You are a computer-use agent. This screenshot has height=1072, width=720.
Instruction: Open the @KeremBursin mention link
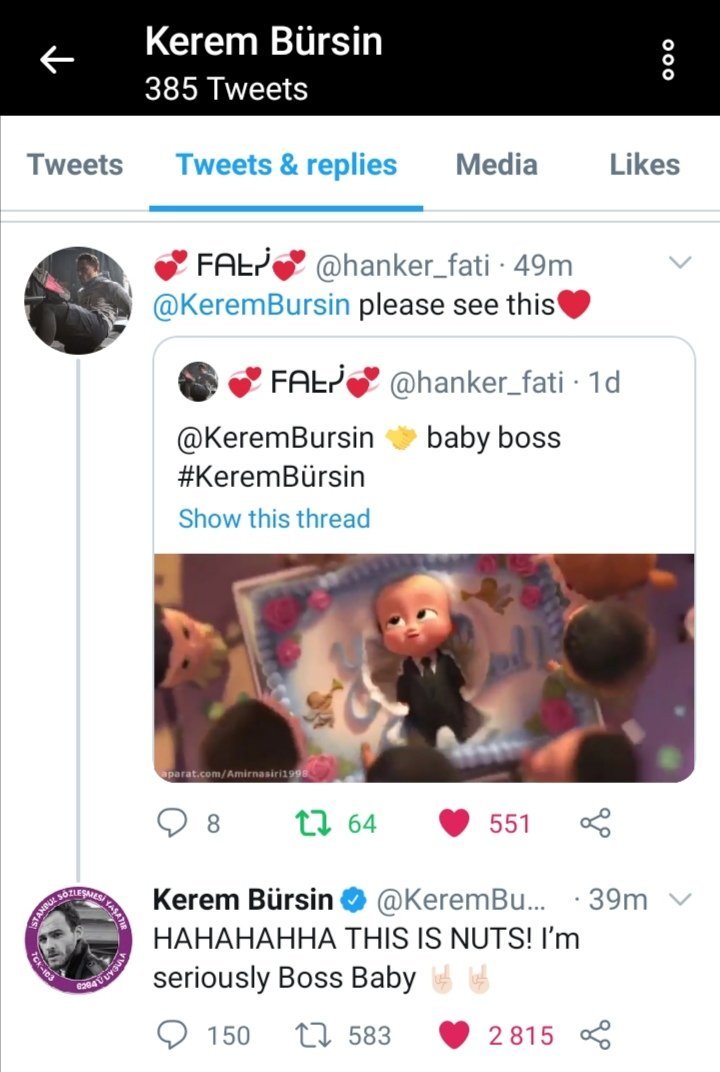(252, 304)
